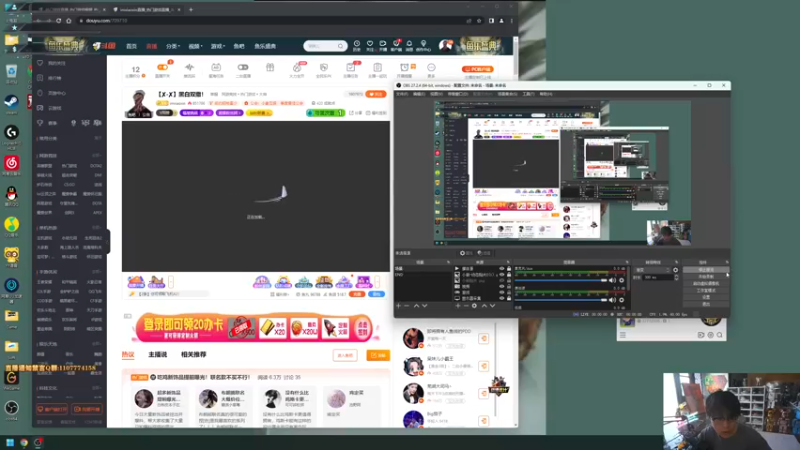The height and width of the screenshot is (450, 800).
Task: Adjust second mixer channel volume slider in OBS
Action: [561, 300]
